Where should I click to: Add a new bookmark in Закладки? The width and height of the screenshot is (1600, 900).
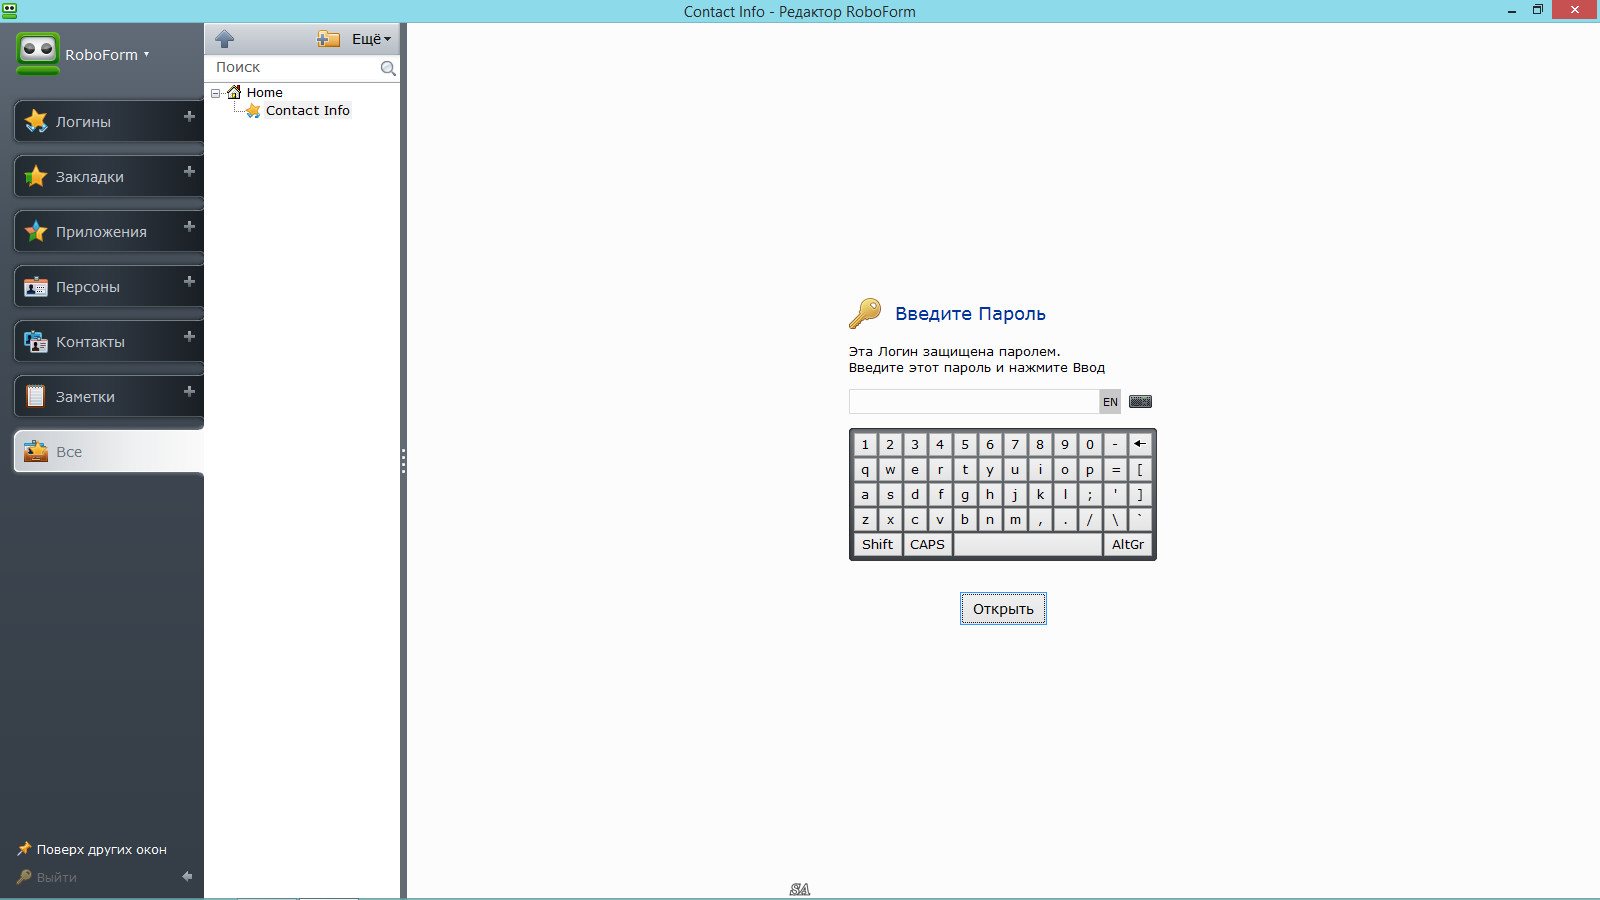pyautogui.click(x=189, y=172)
